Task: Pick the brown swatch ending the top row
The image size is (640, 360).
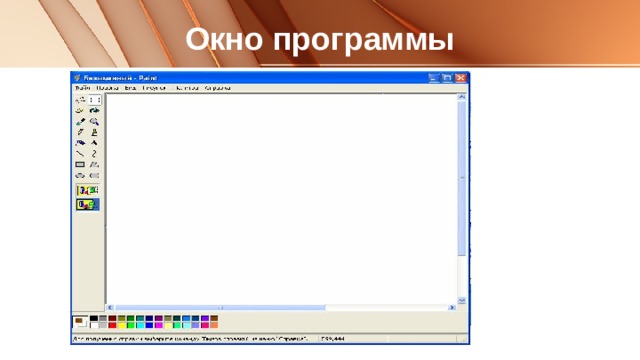Action: (x=214, y=318)
